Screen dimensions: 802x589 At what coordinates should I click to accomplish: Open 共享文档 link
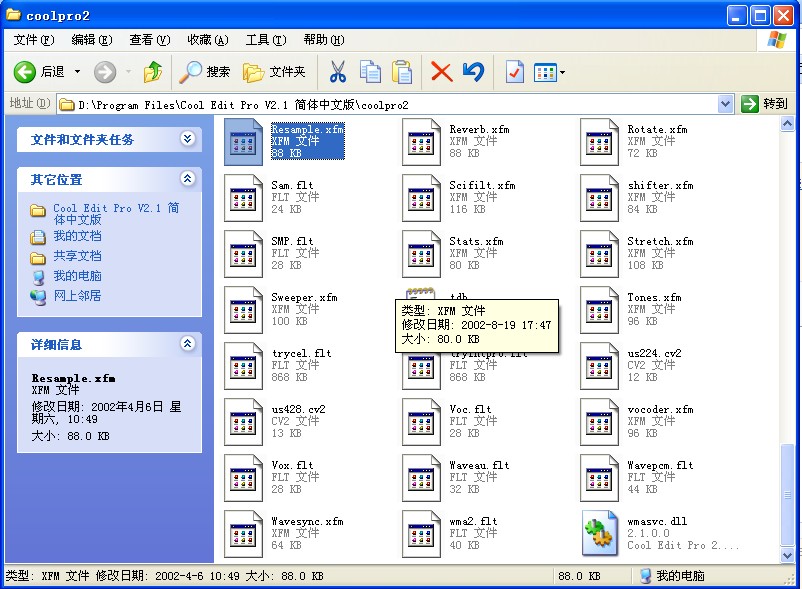point(77,256)
